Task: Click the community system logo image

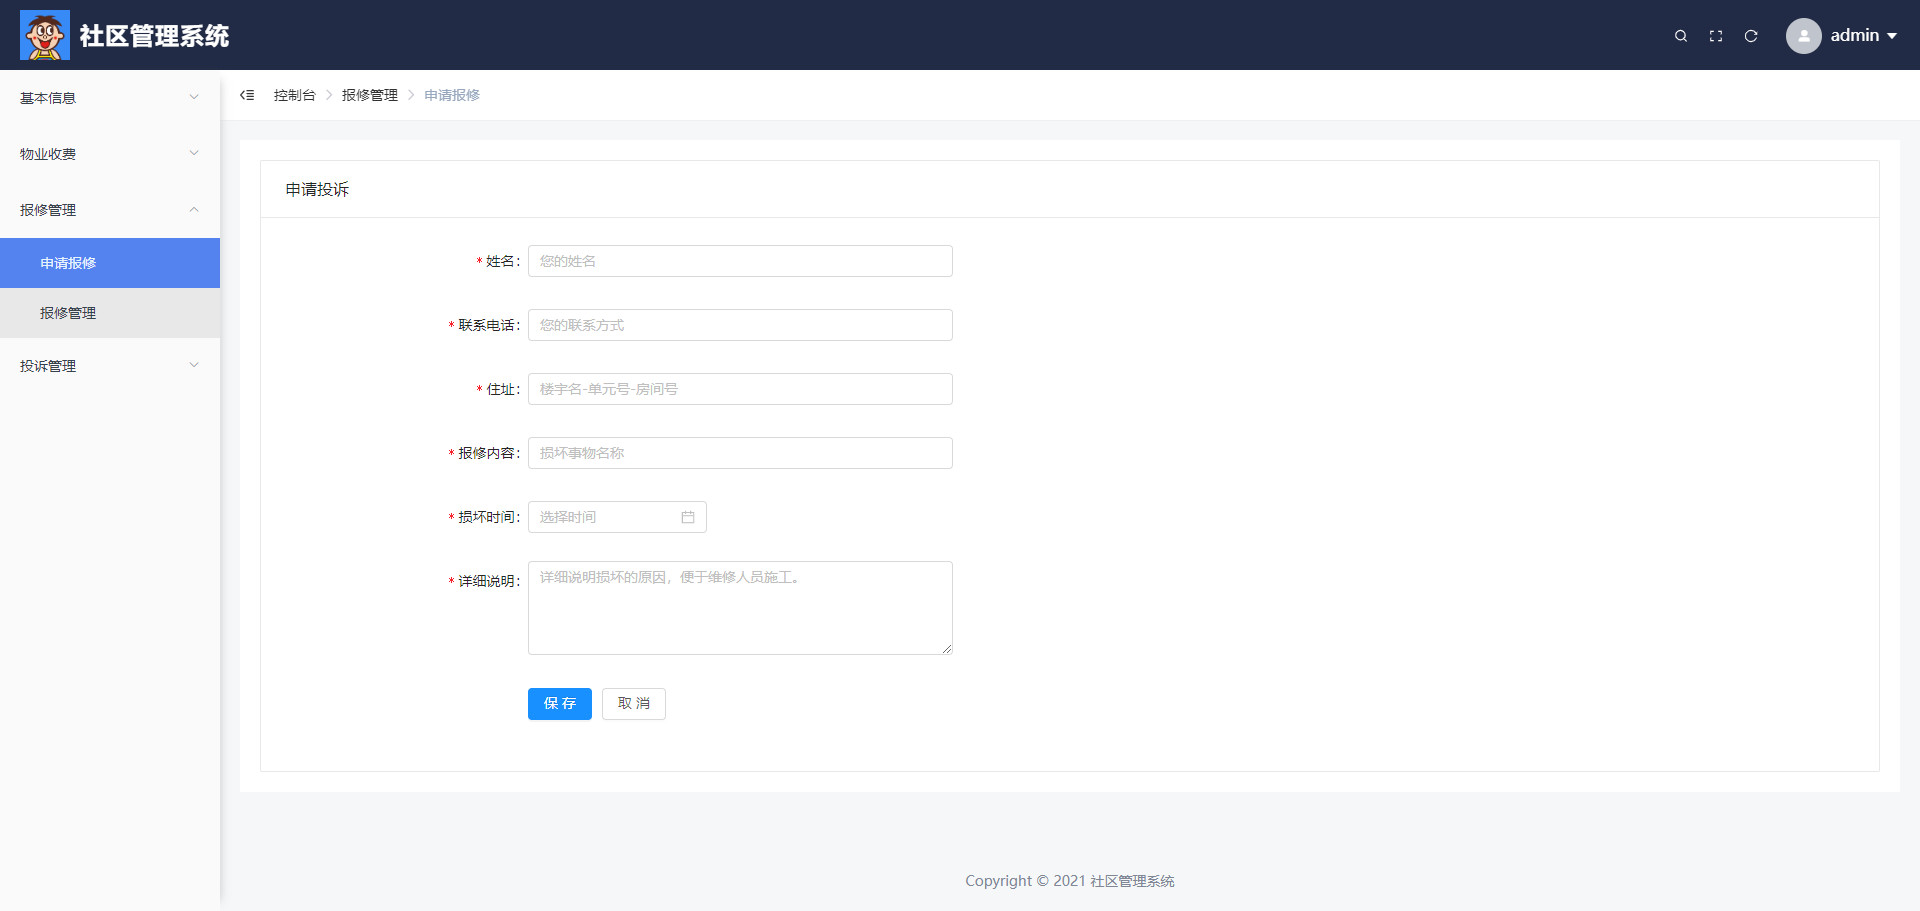Action: pyautogui.click(x=45, y=35)
